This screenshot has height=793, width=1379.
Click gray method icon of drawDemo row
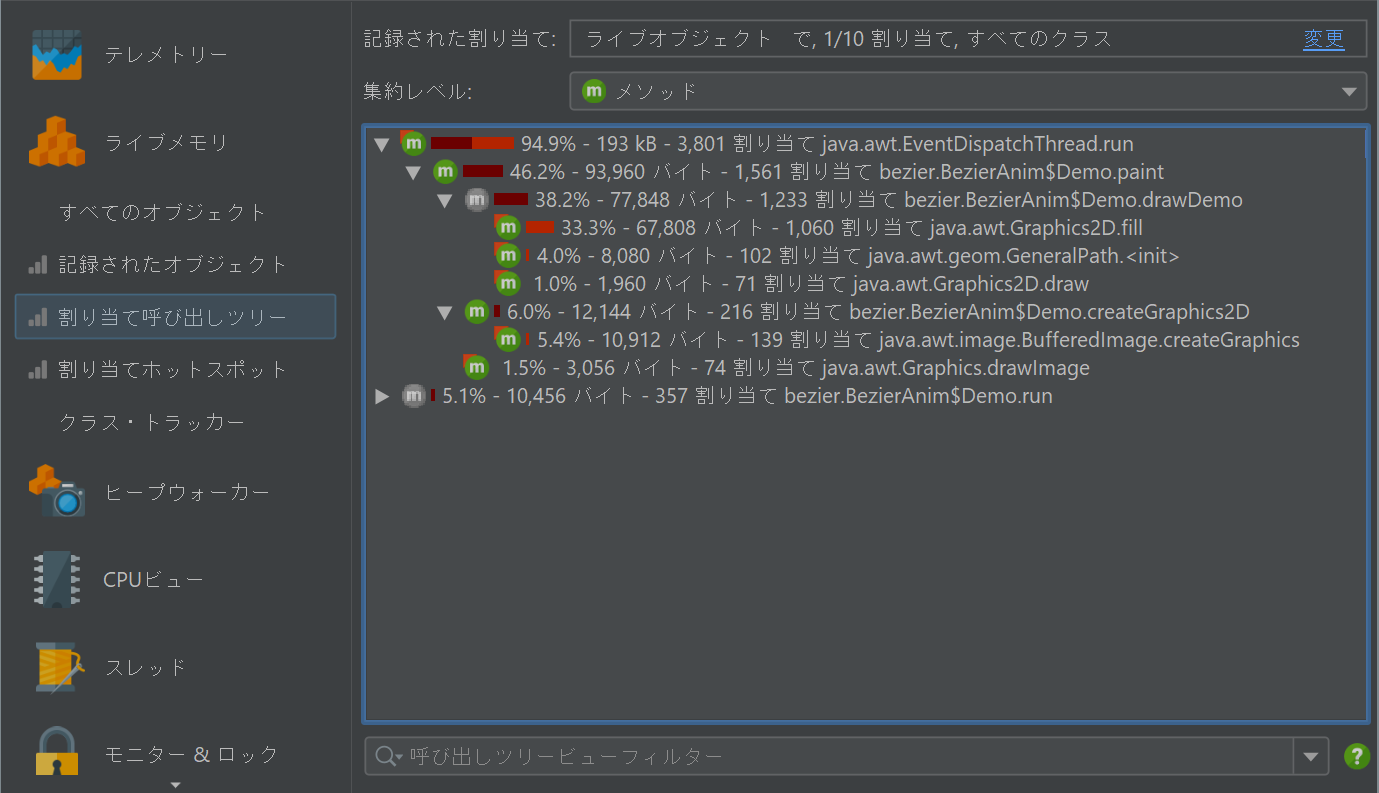pos(477,200)
